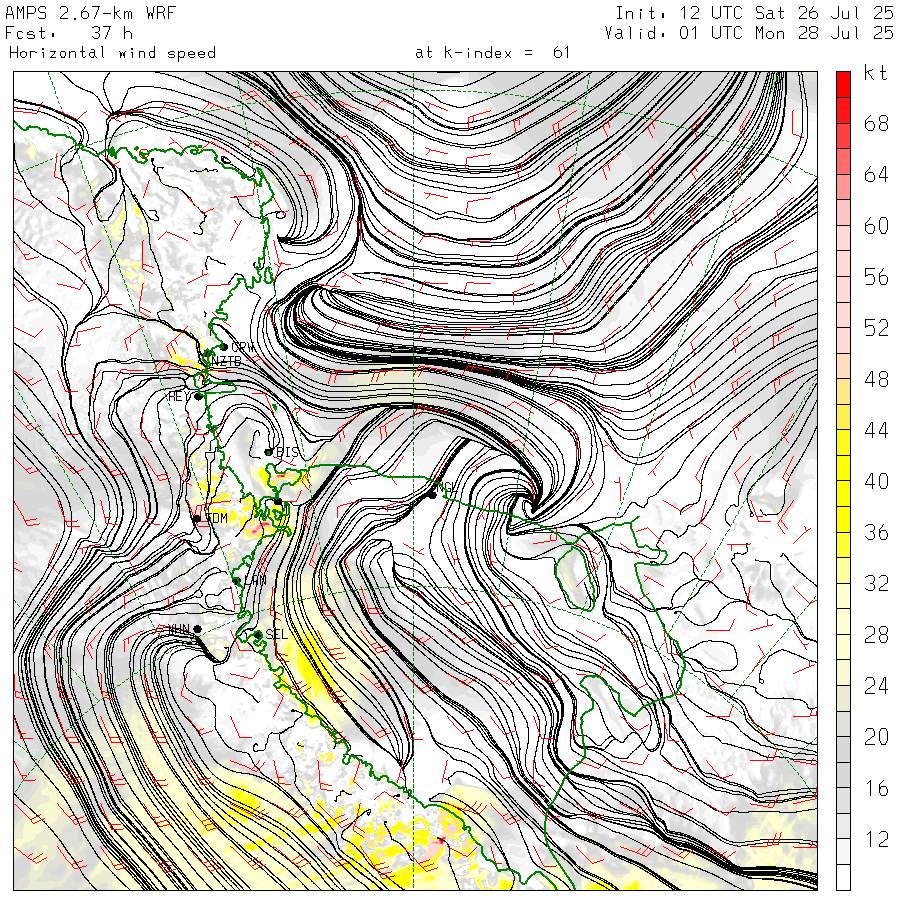Image resolution: width=900 pixels, height=900 pixels.
Task: Select the WHN station marker dot
Action: [197, 629]
